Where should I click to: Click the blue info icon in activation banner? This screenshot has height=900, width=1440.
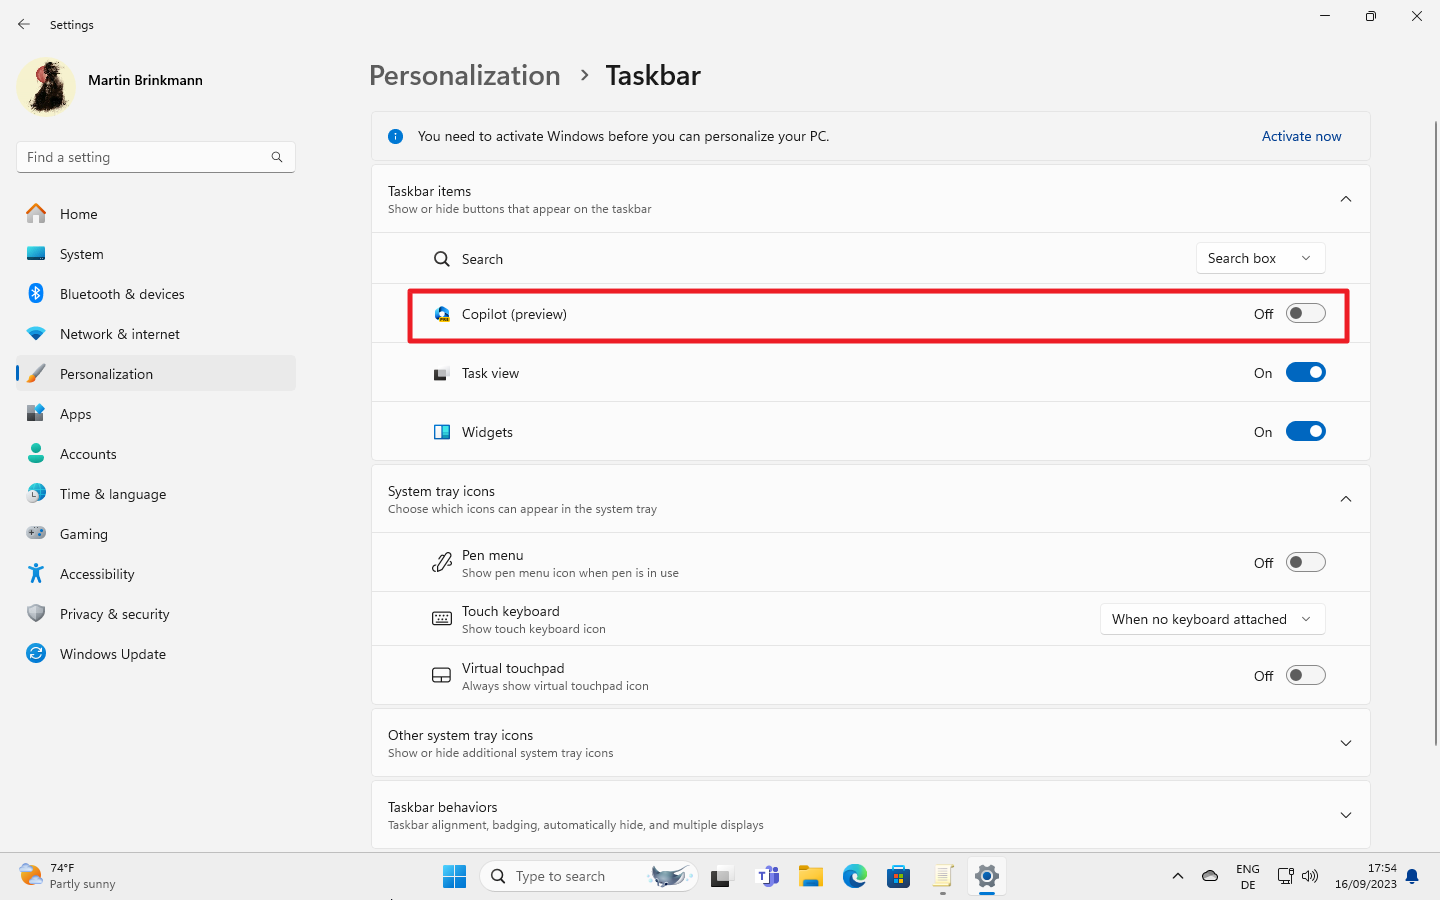[395, 137]
